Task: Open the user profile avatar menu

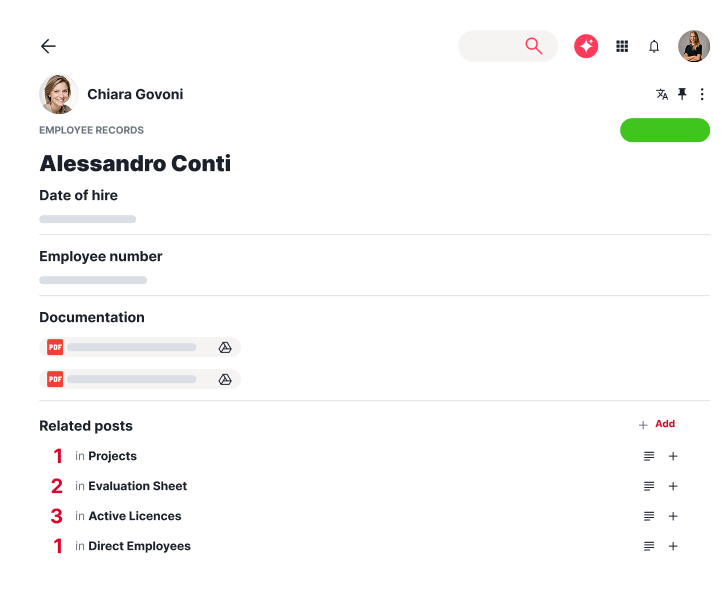Action: (x=694, y=46)
